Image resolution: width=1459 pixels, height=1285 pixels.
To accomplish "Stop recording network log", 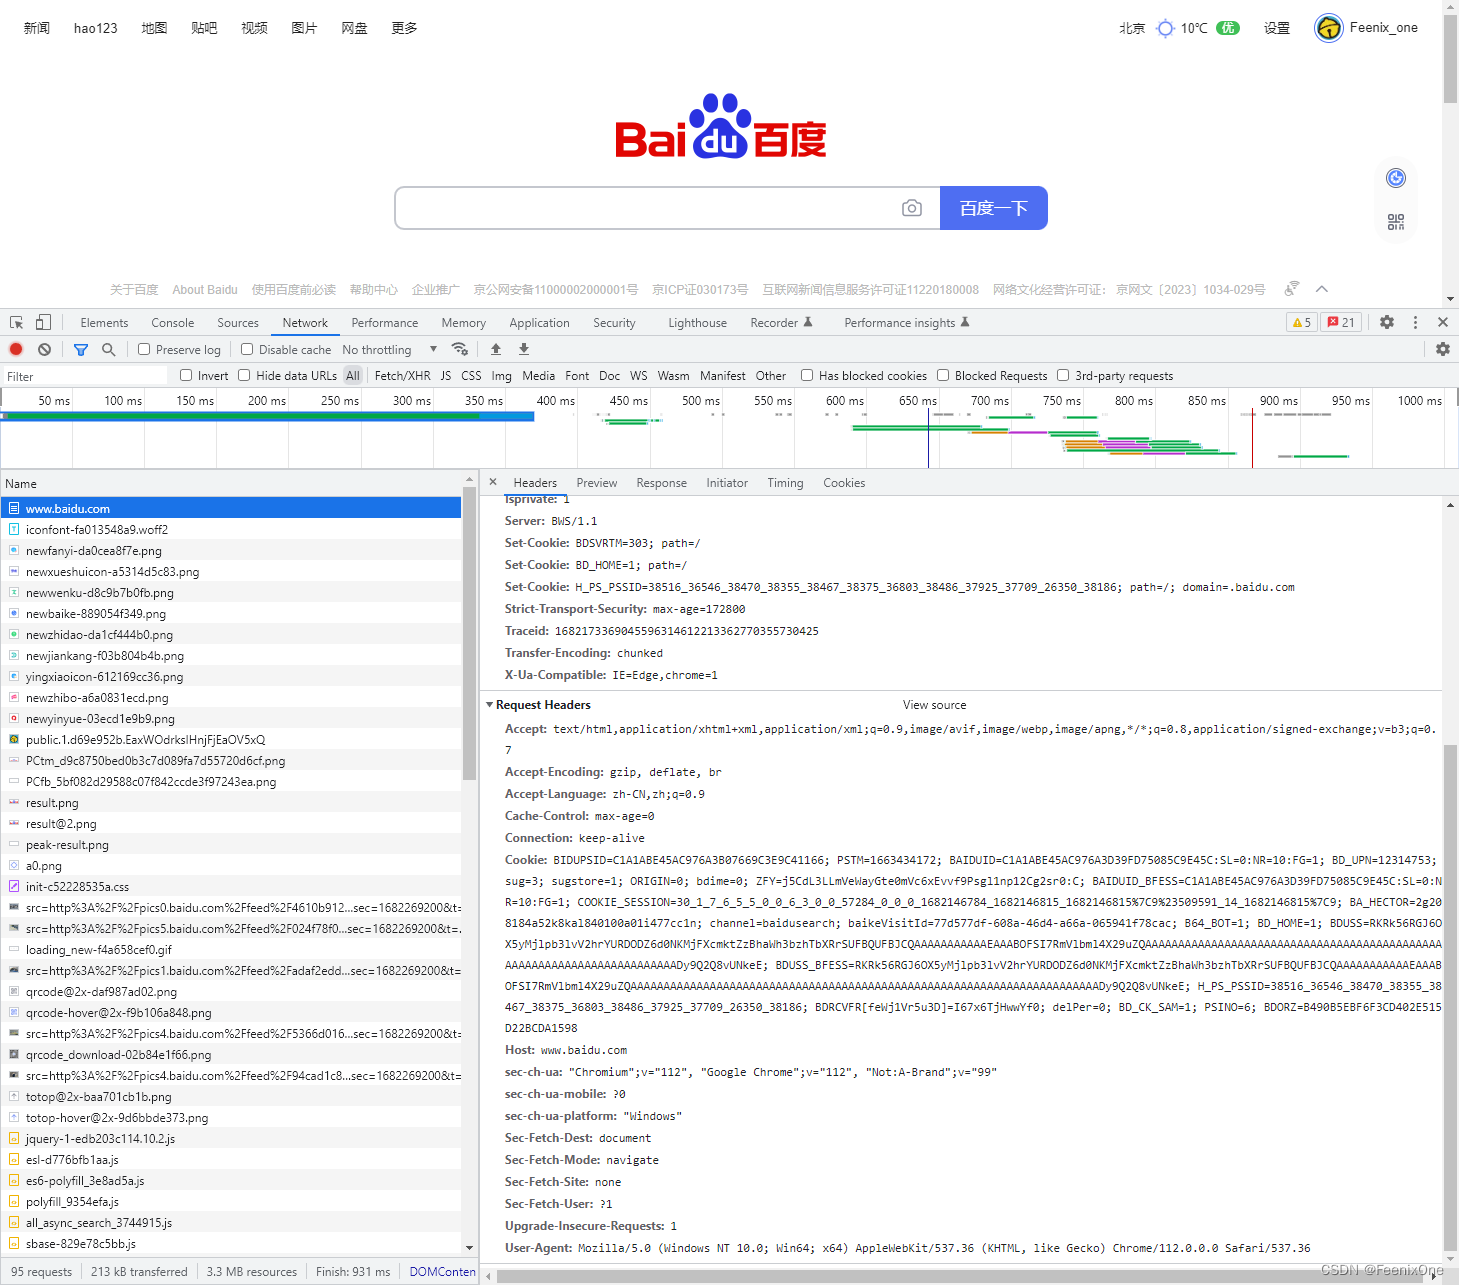I will pyautogui.click(x=16, y=349).
